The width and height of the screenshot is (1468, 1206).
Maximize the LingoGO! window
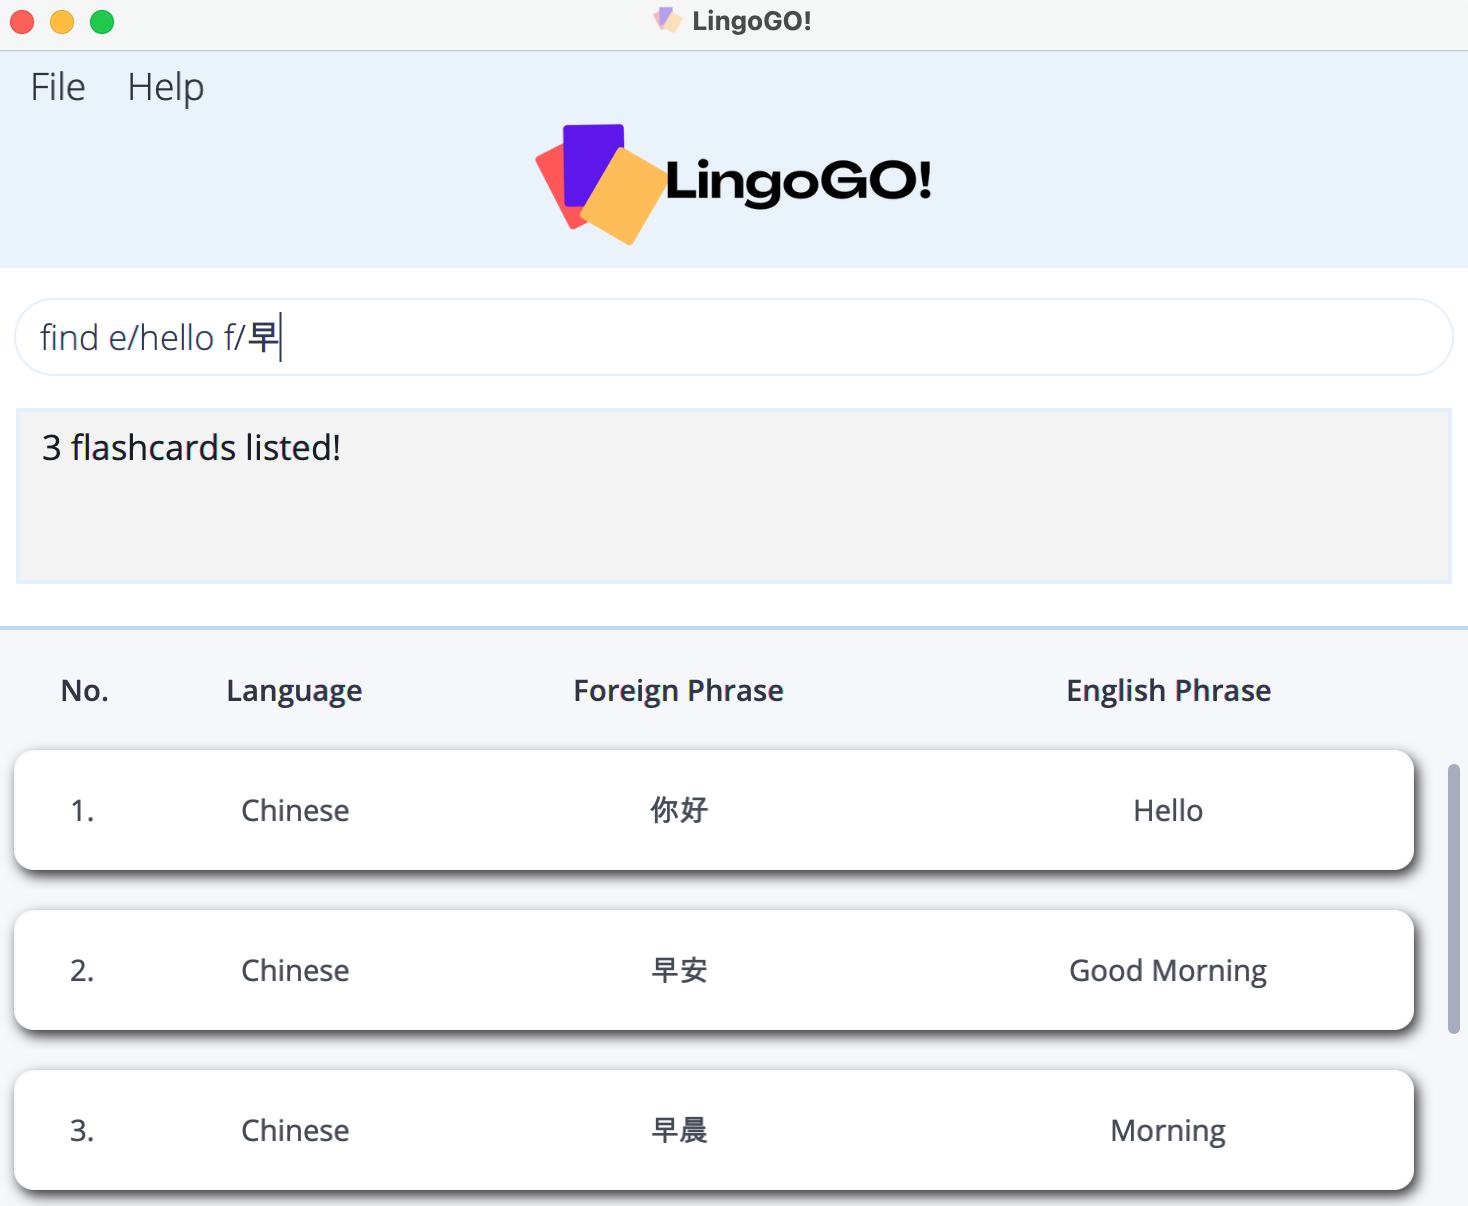[102, 22]
